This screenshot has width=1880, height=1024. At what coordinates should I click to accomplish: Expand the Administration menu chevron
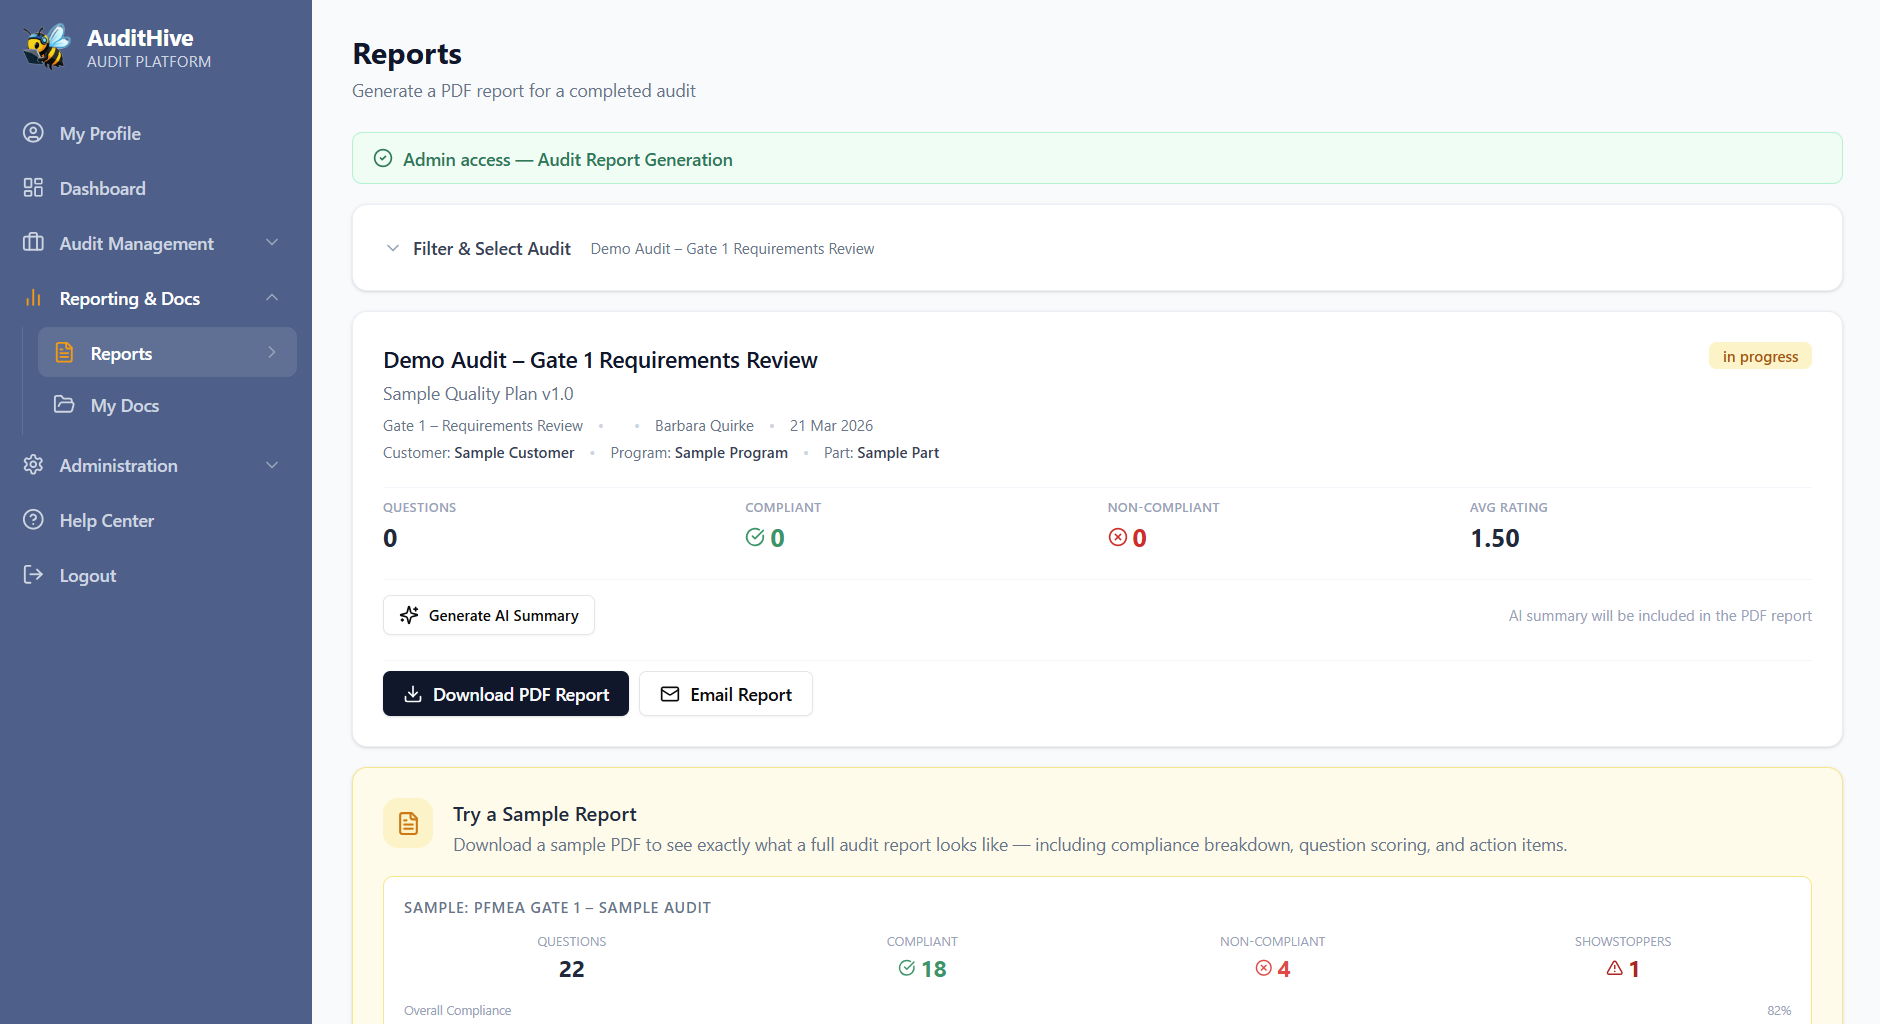coord(272,465)
